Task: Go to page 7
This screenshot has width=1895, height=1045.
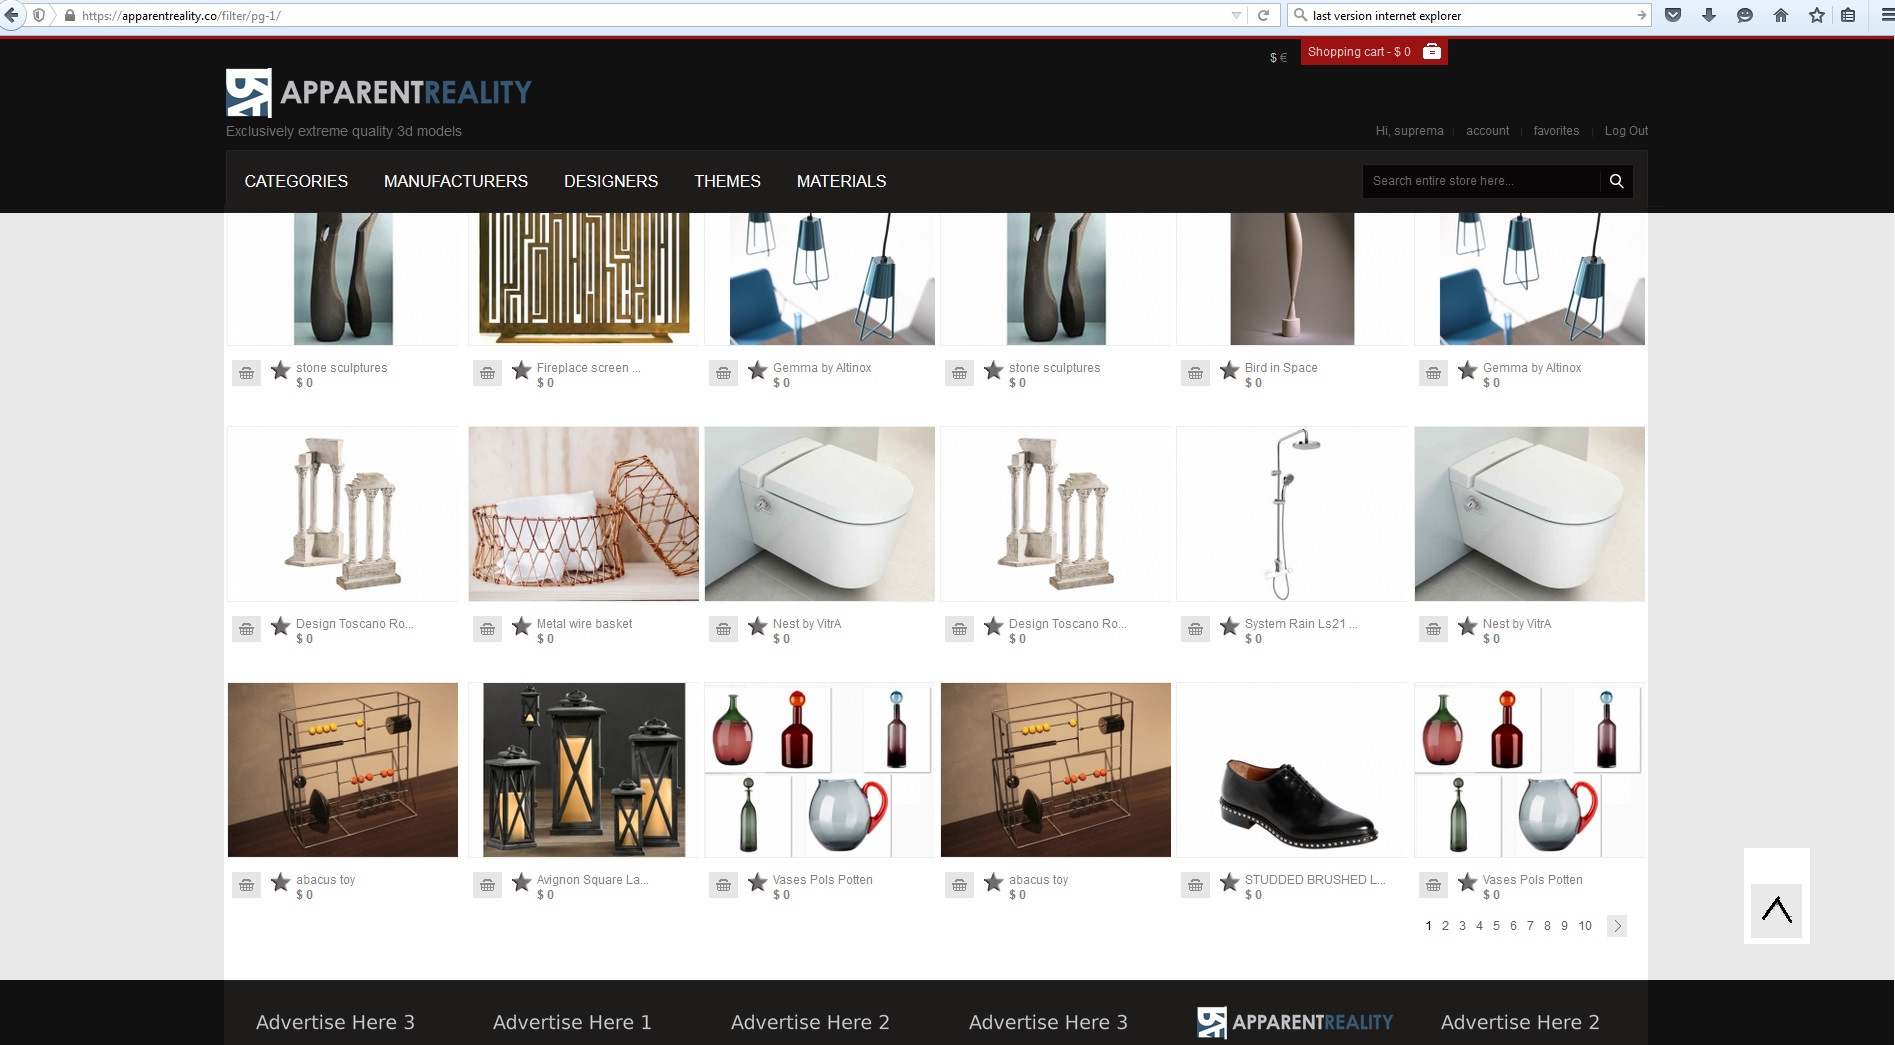Action: click(1530, 926)
